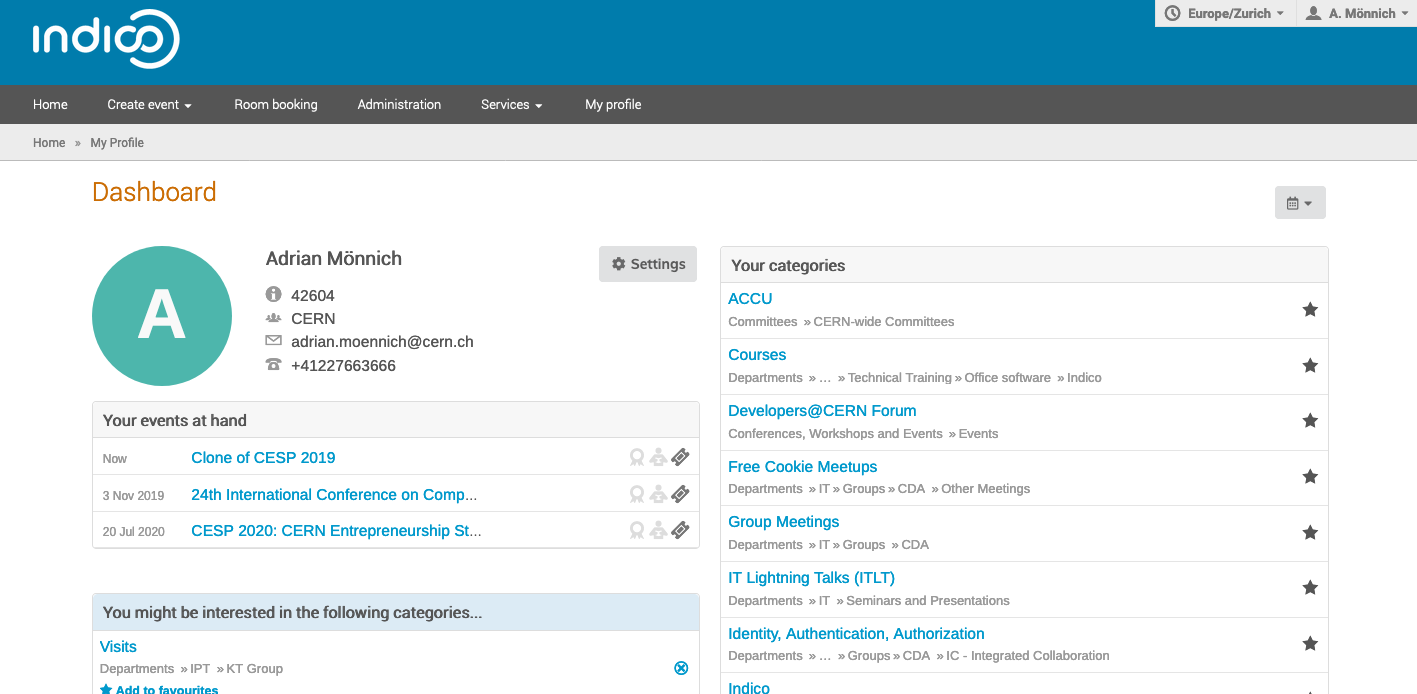Open My profile in navigation bar

pyautogui.click(x=613, y=104)
